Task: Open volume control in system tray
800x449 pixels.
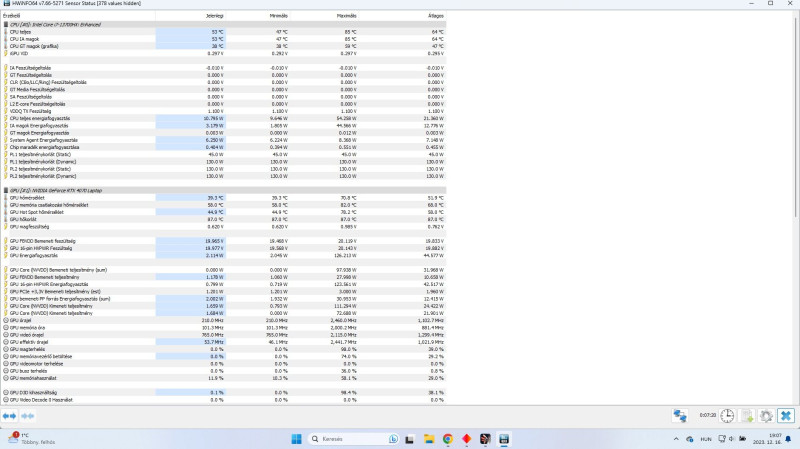Action: (732, 439)
